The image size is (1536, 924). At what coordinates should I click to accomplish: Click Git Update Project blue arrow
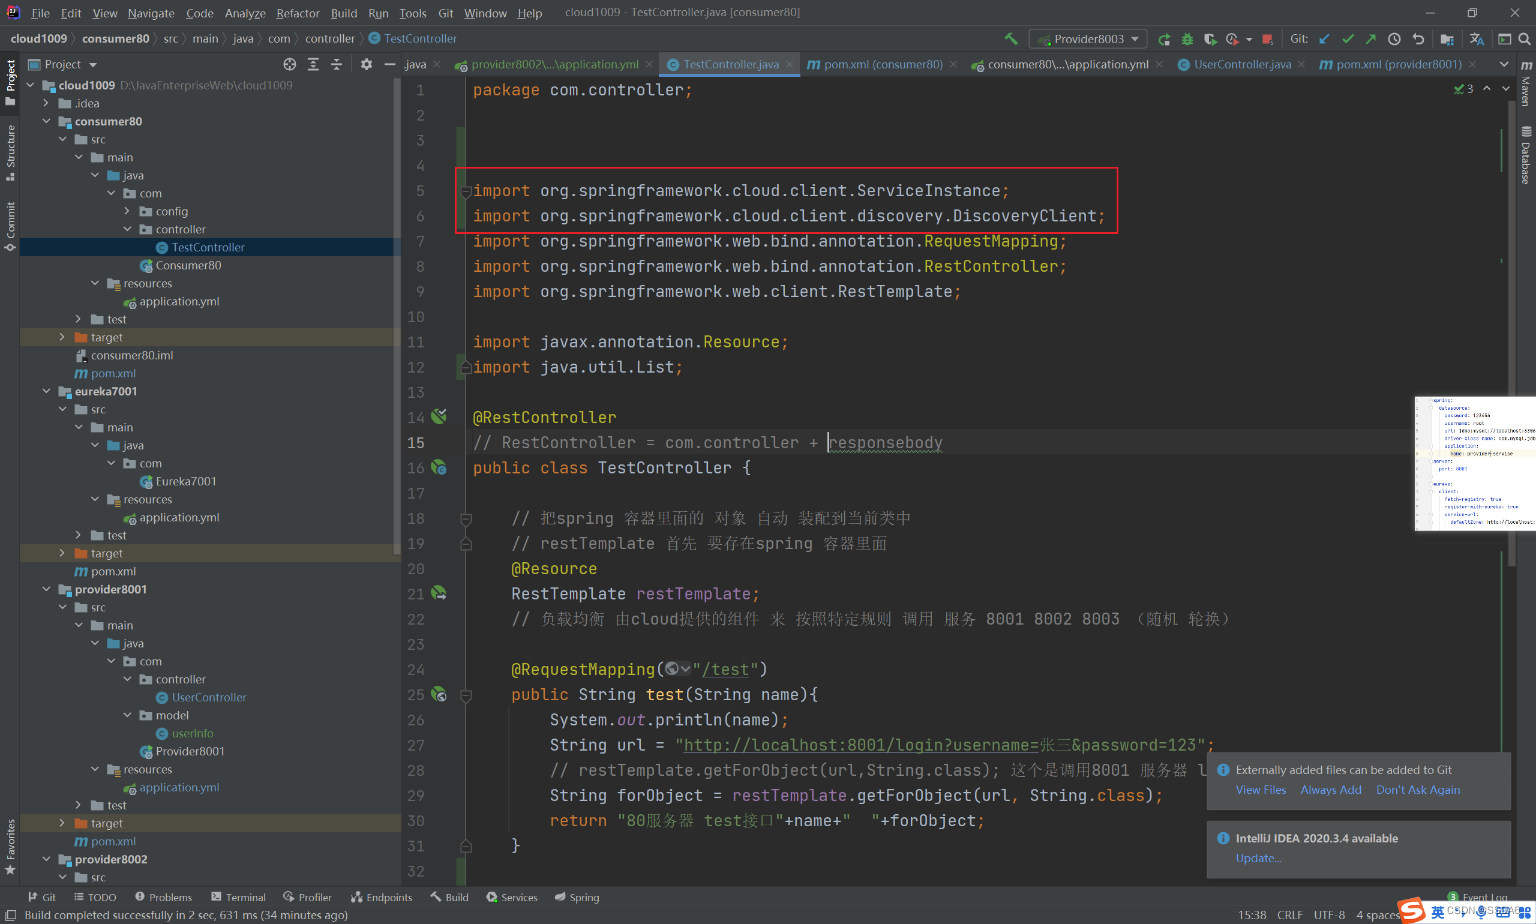point(1325,39)
